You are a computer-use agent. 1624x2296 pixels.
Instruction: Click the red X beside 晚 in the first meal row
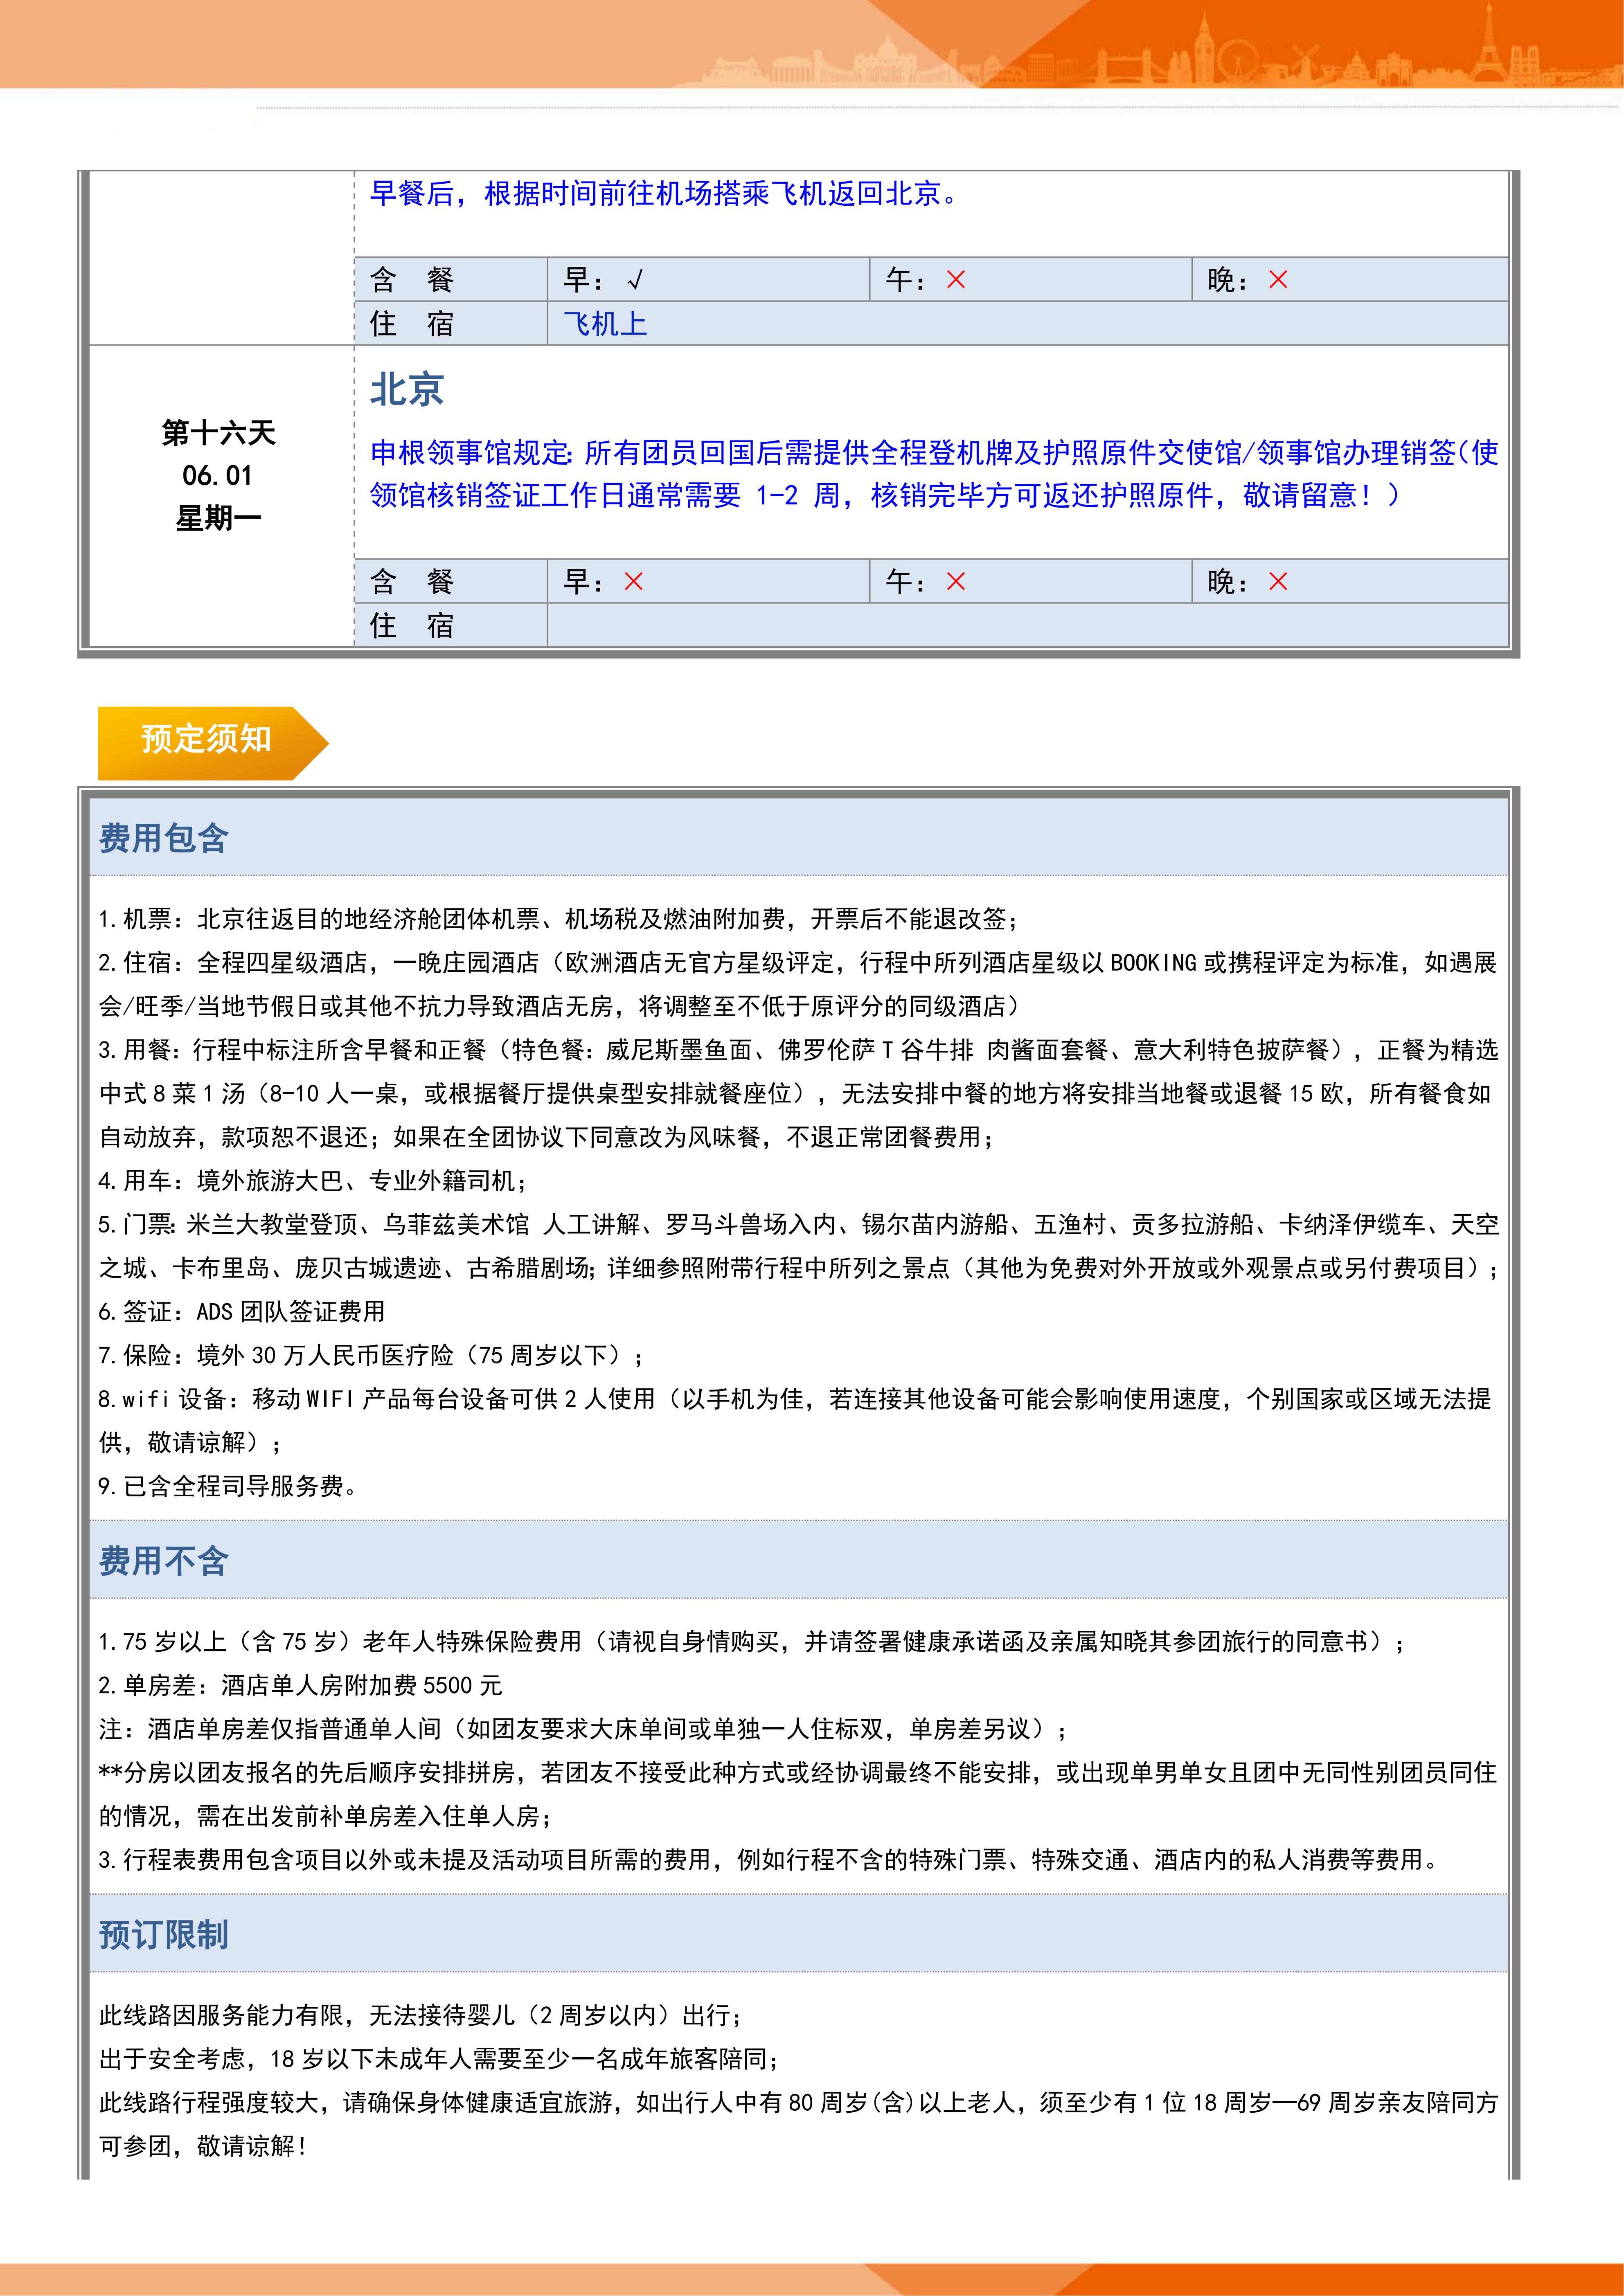pyautogui.click(x=1278, y=280)
